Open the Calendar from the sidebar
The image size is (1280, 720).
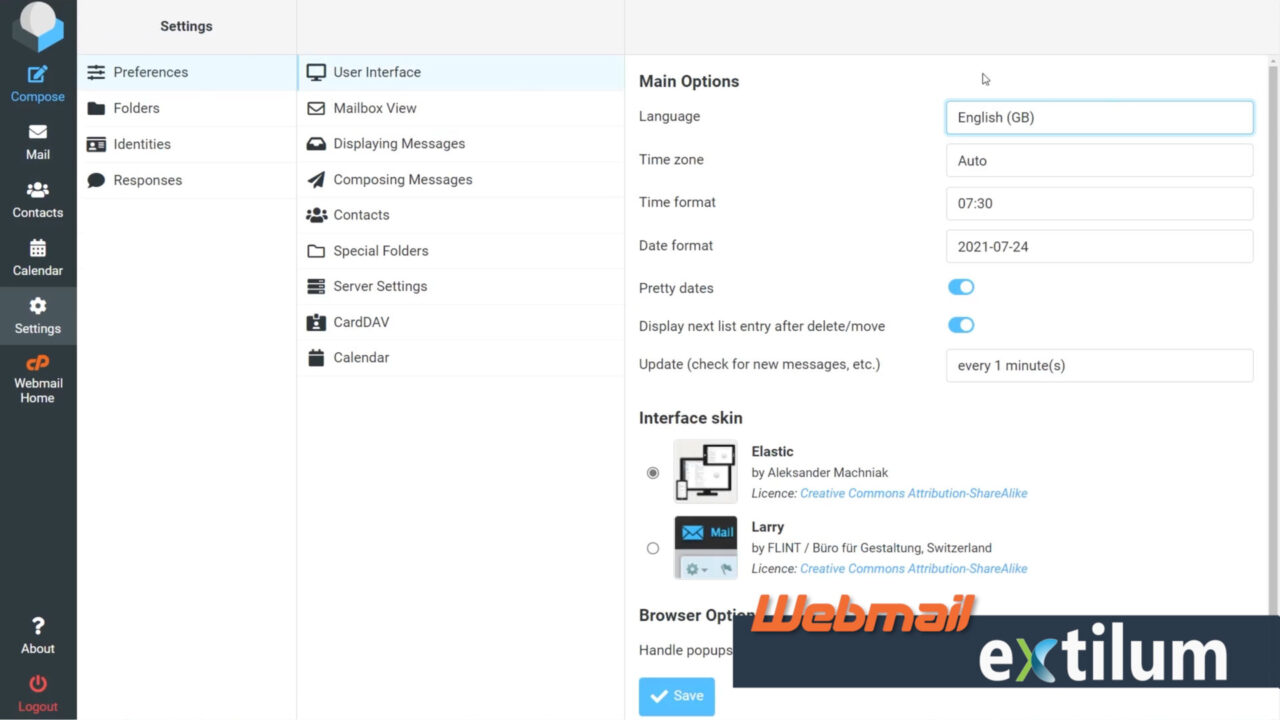[x=37, y=256]
